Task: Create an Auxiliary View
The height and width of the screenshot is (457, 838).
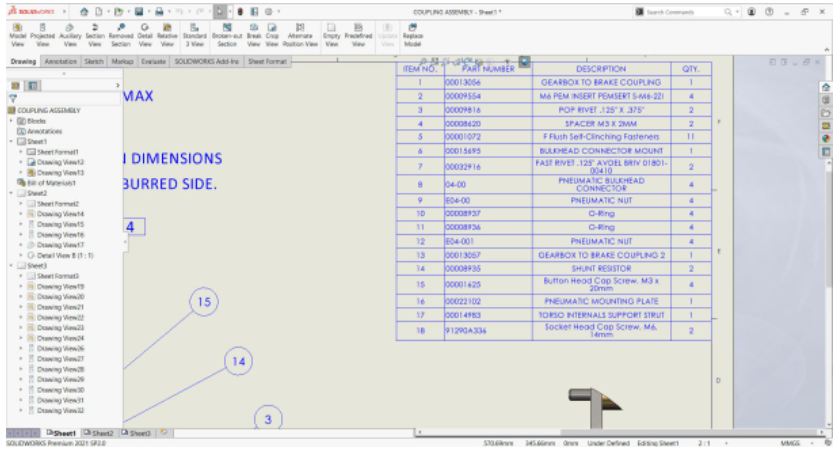Action: pyautogui.click(x=70, y=35)
